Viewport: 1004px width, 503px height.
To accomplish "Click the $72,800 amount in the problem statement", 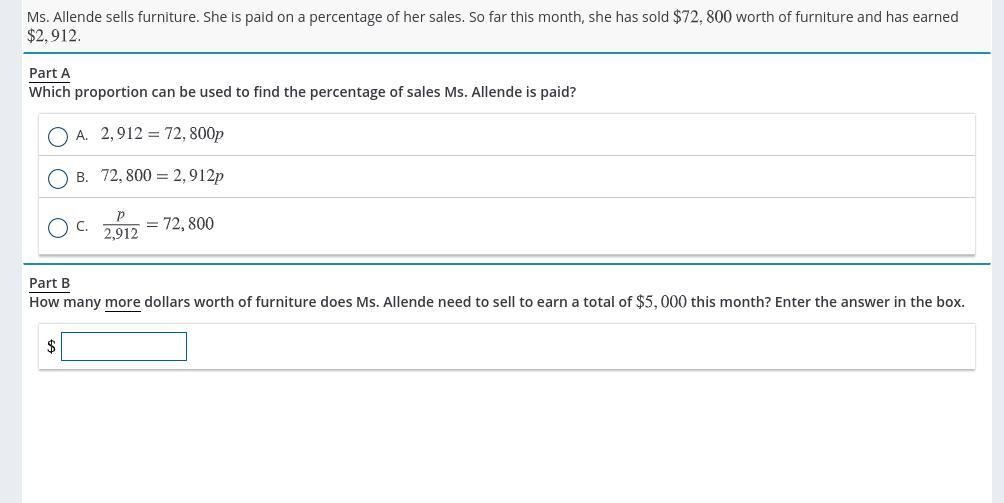I will tap(702, 17).
